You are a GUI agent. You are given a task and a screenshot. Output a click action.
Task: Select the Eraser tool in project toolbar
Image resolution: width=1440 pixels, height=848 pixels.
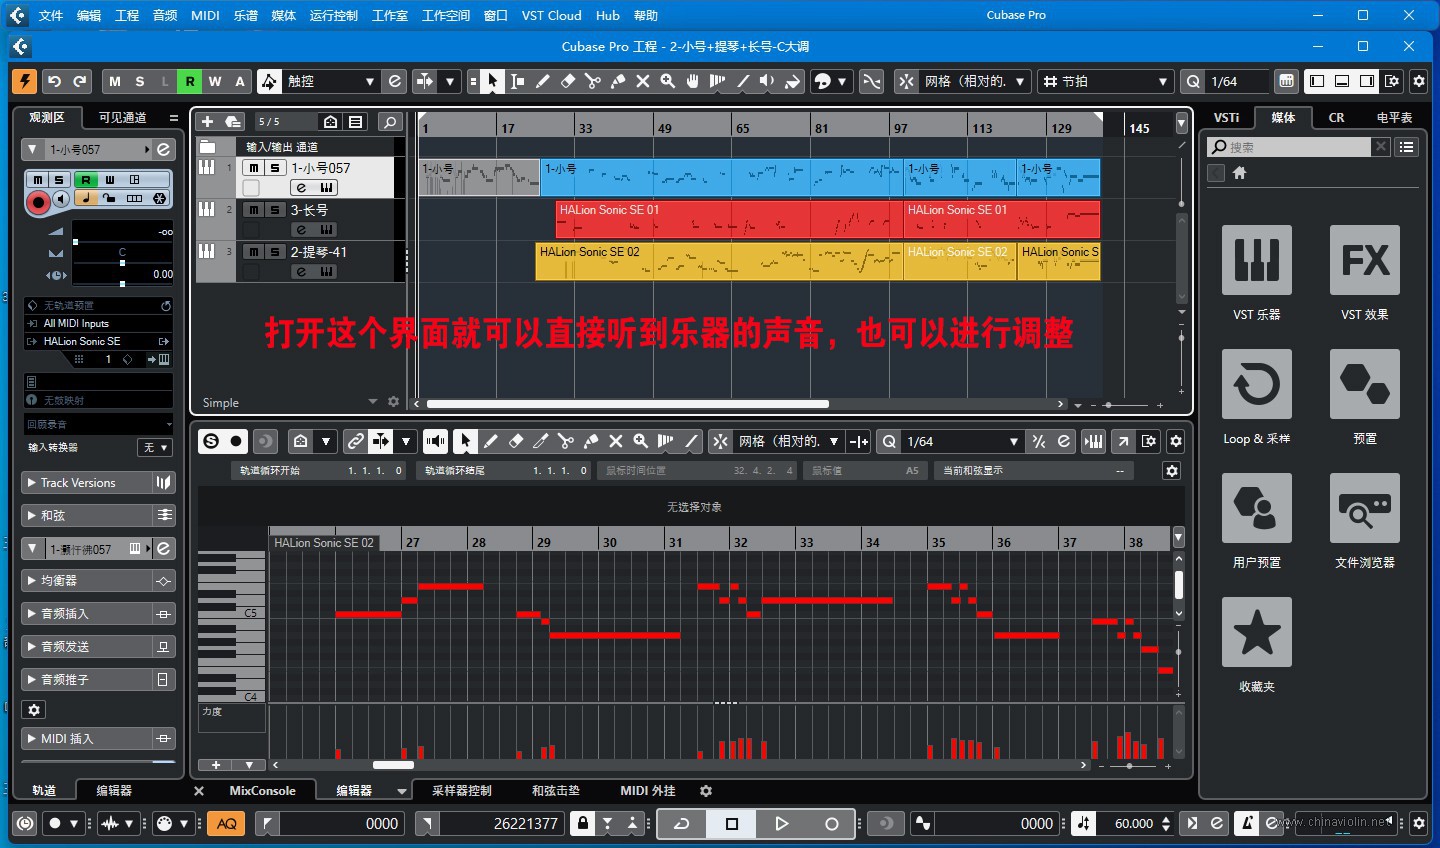click(568, 81)
